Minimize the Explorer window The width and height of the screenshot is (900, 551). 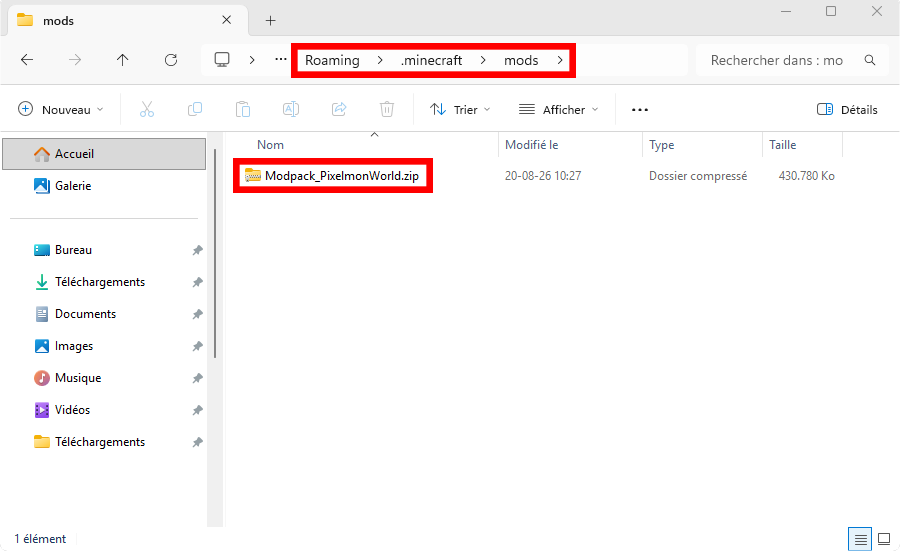[x=786, y=11]
